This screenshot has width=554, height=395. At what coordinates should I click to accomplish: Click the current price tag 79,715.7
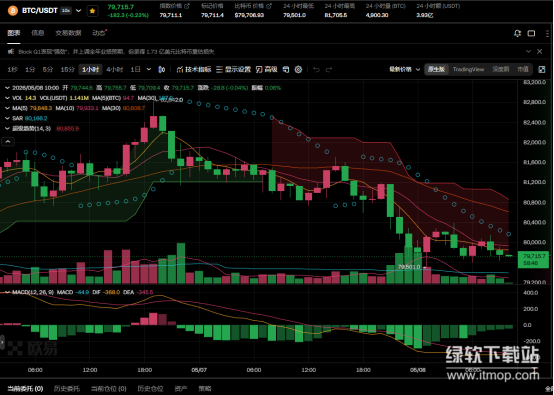(533, 259)
